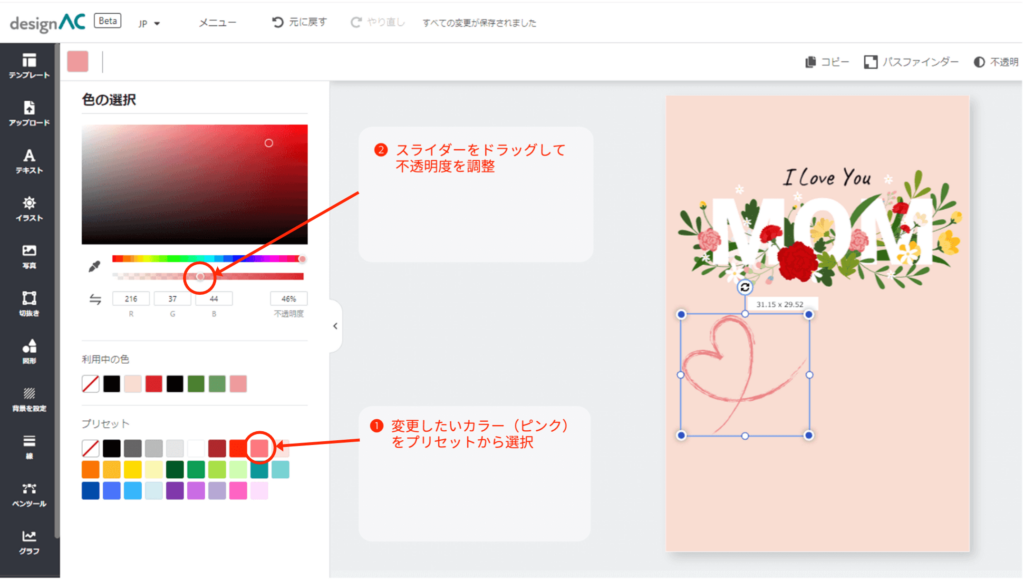Open the 写真 (Photo) panel

pos(29,257)
